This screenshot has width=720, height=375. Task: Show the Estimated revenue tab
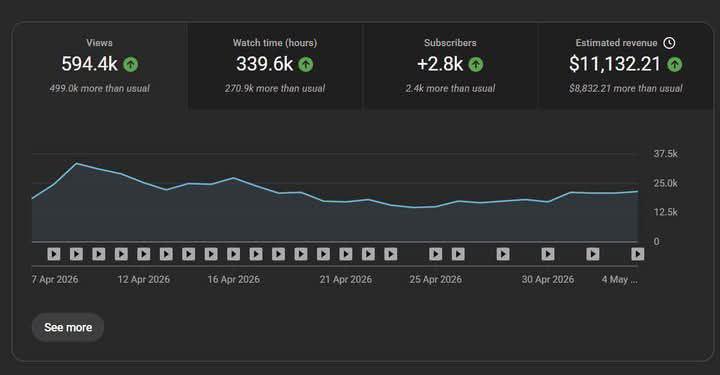coord(625,66)
